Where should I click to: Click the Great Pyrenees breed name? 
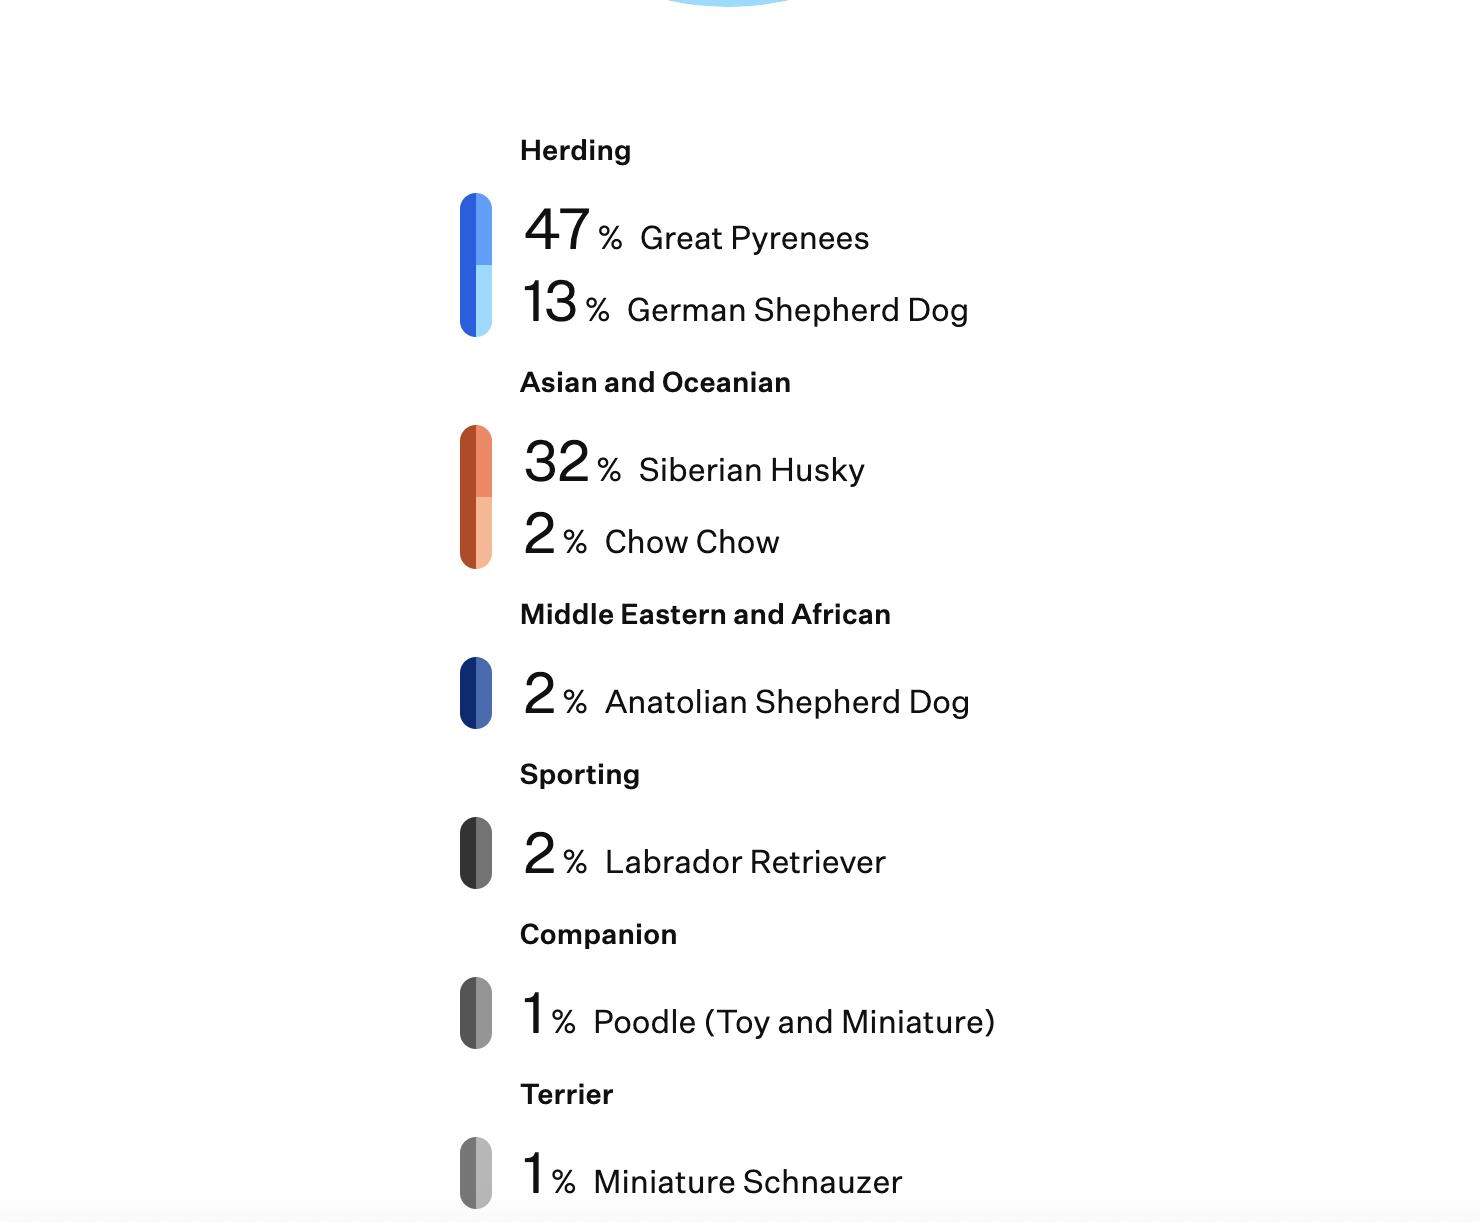754,238
